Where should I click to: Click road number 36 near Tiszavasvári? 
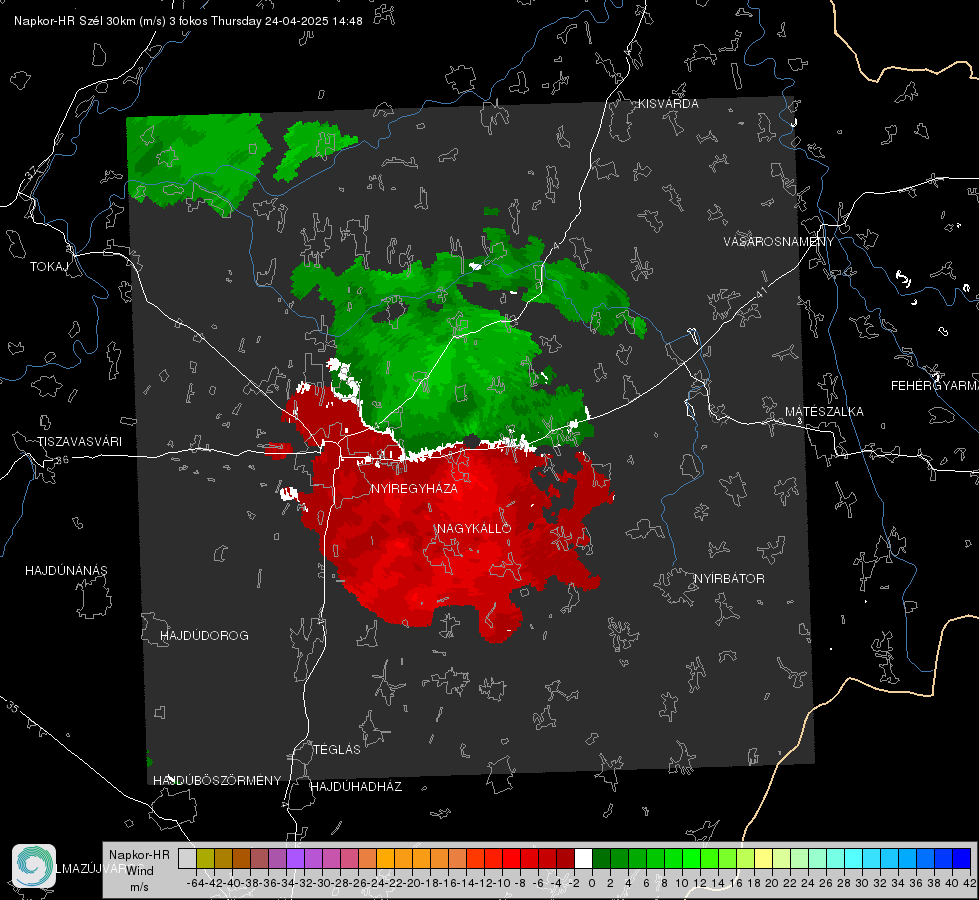[x=62, y=460]
